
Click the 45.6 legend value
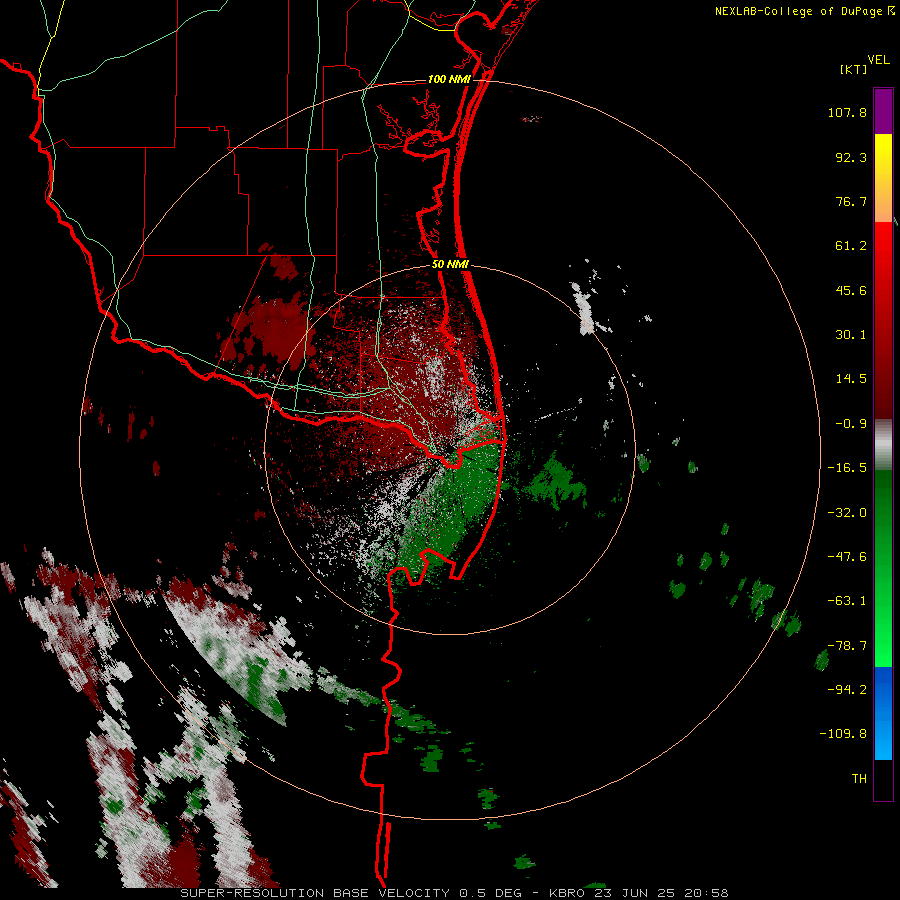[851, 290]
